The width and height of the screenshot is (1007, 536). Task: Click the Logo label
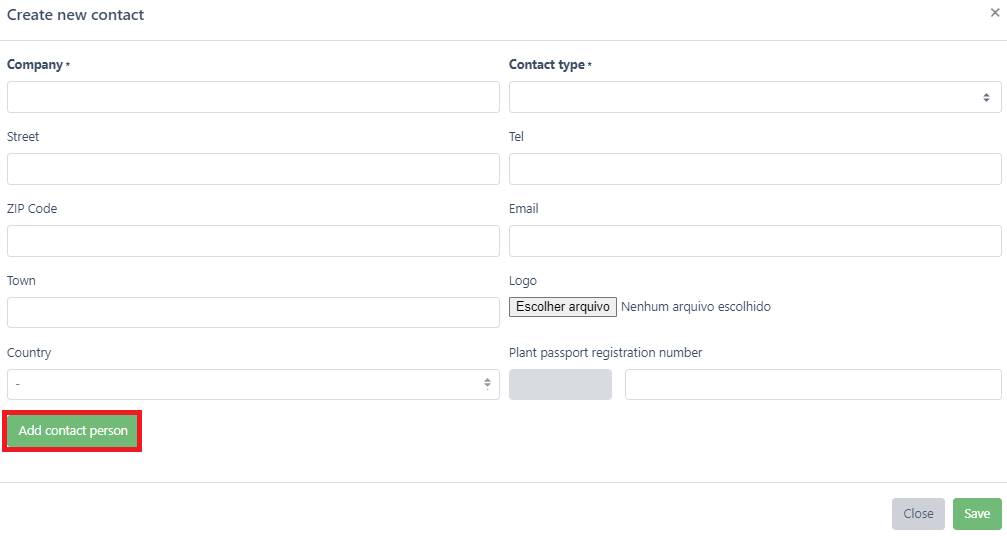[523, 281]
